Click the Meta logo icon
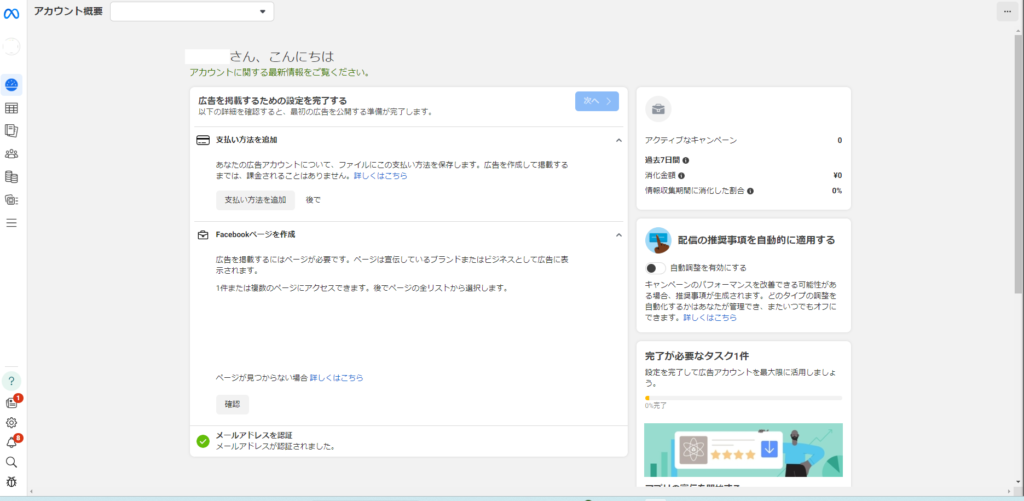This screenshot has width=1024, height=501. tap(12, 11)
